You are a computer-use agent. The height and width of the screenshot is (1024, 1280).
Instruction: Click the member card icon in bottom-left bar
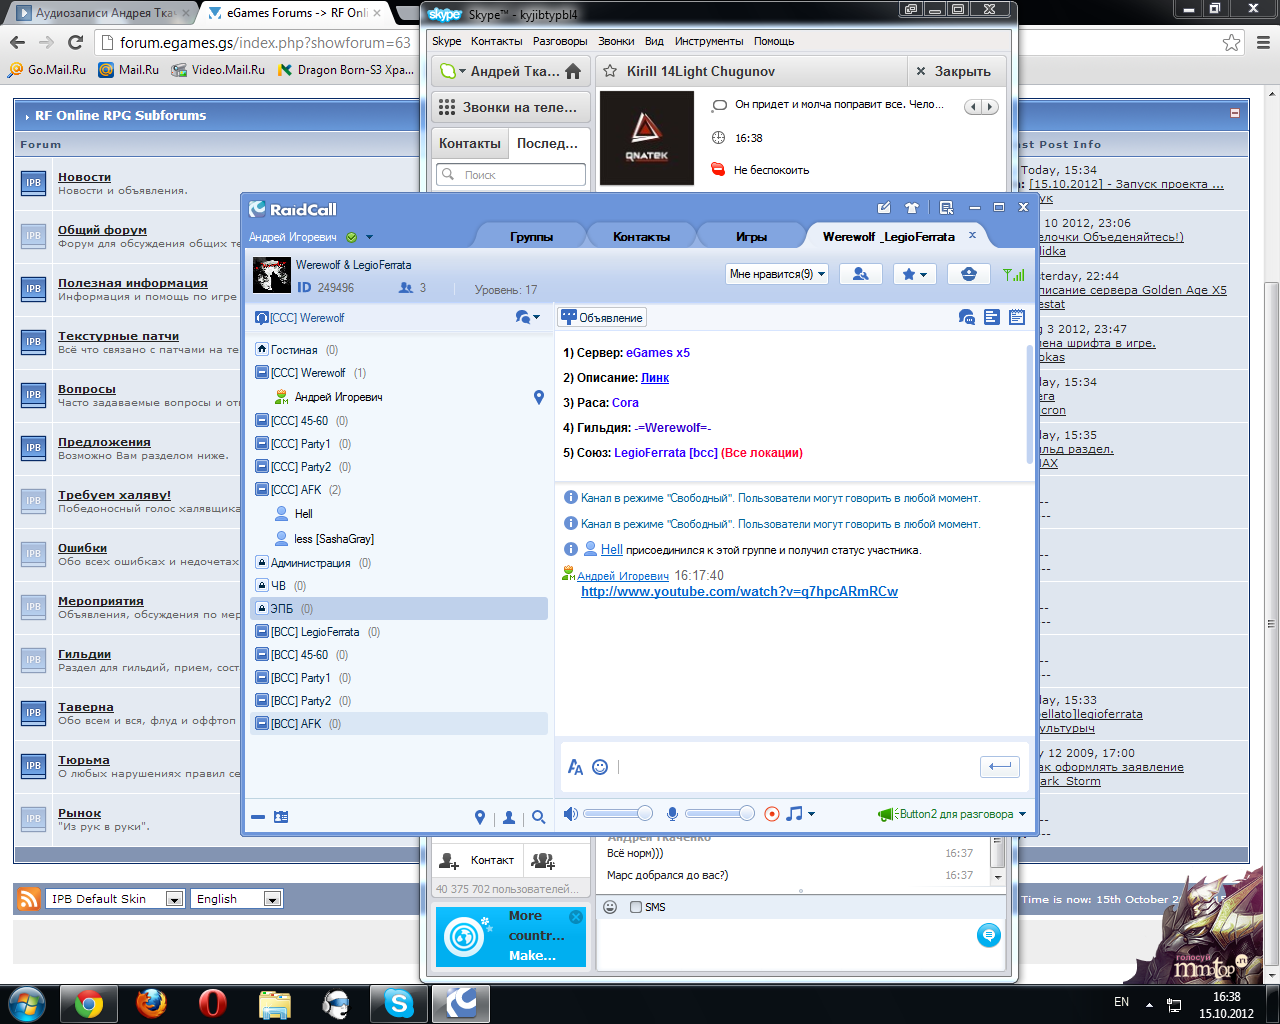pyautogui.click(x=281, y=817)
